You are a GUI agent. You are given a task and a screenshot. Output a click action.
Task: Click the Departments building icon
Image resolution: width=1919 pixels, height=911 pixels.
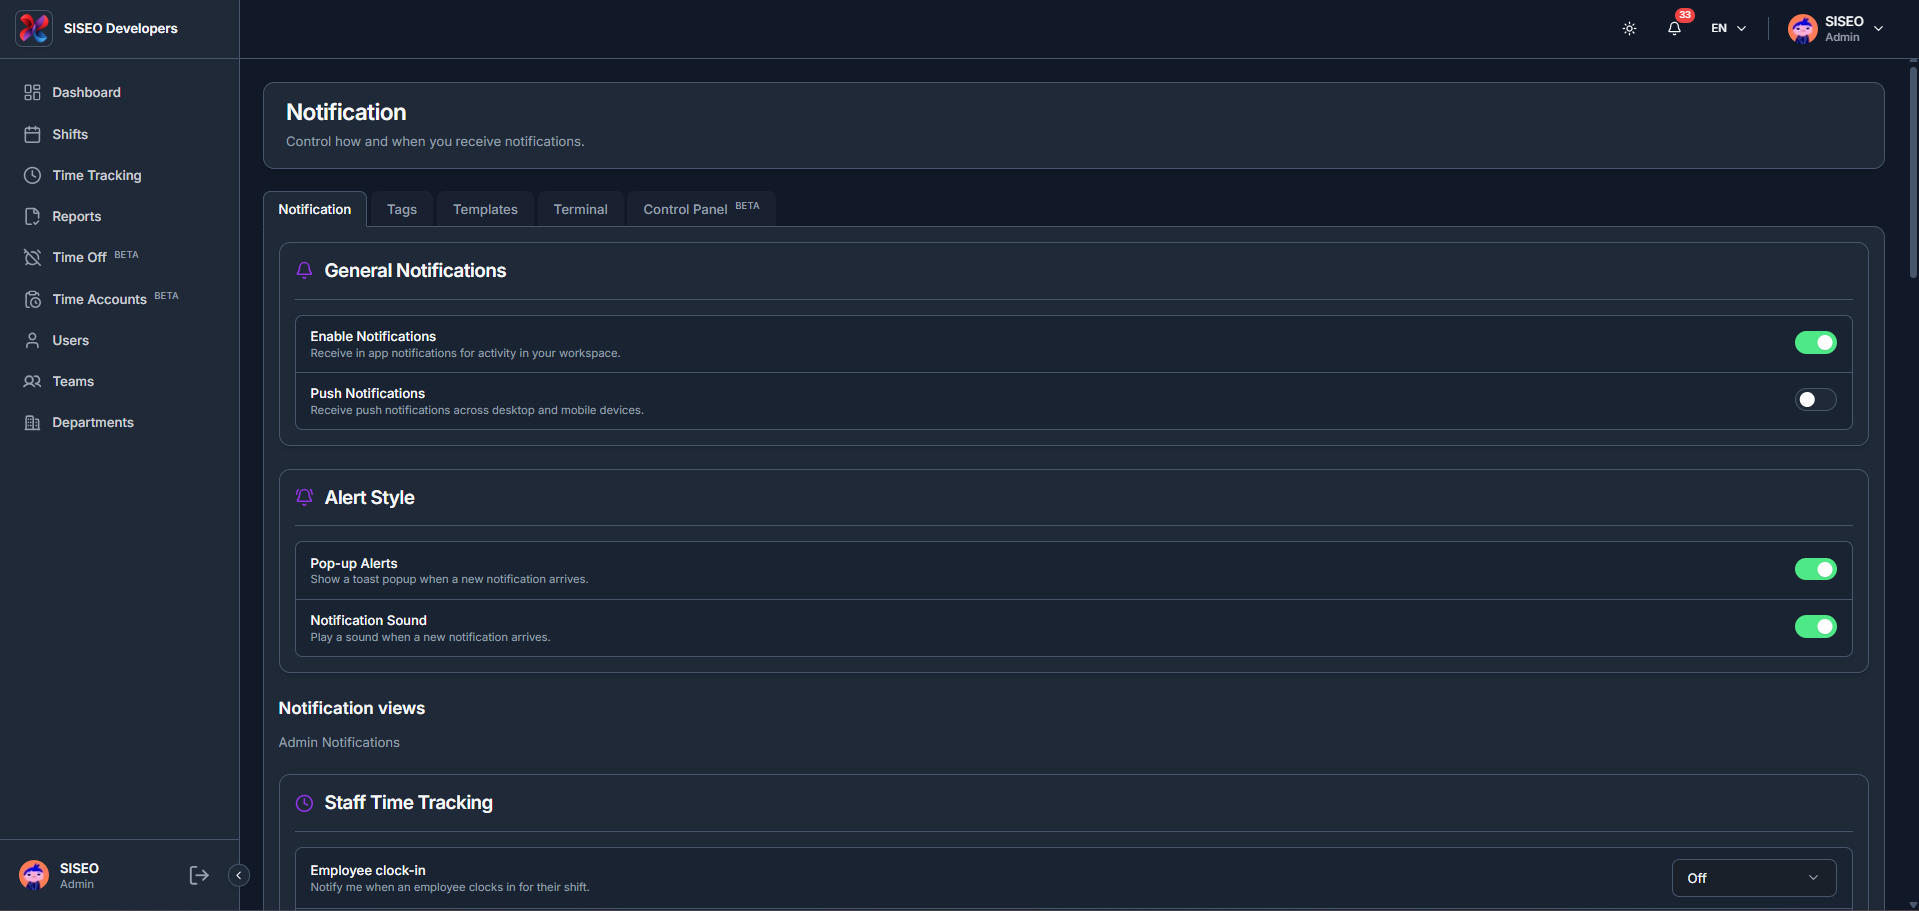(32, 422)
